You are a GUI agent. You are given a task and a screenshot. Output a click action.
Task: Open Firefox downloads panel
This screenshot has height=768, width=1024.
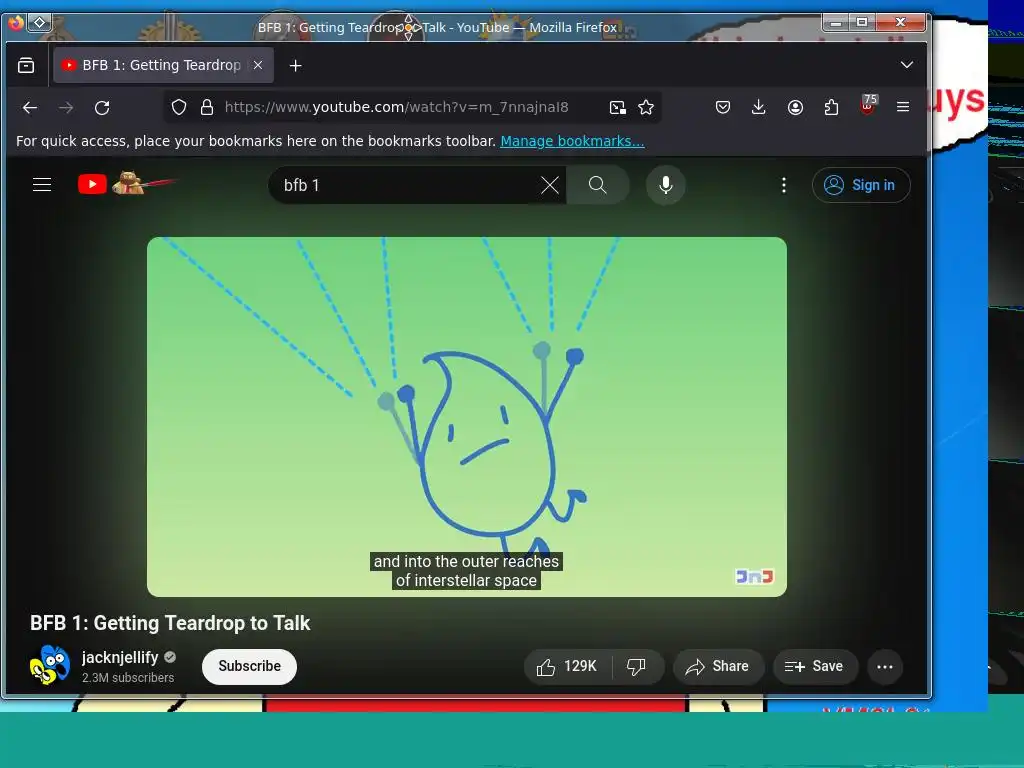[x=758, y=107]
